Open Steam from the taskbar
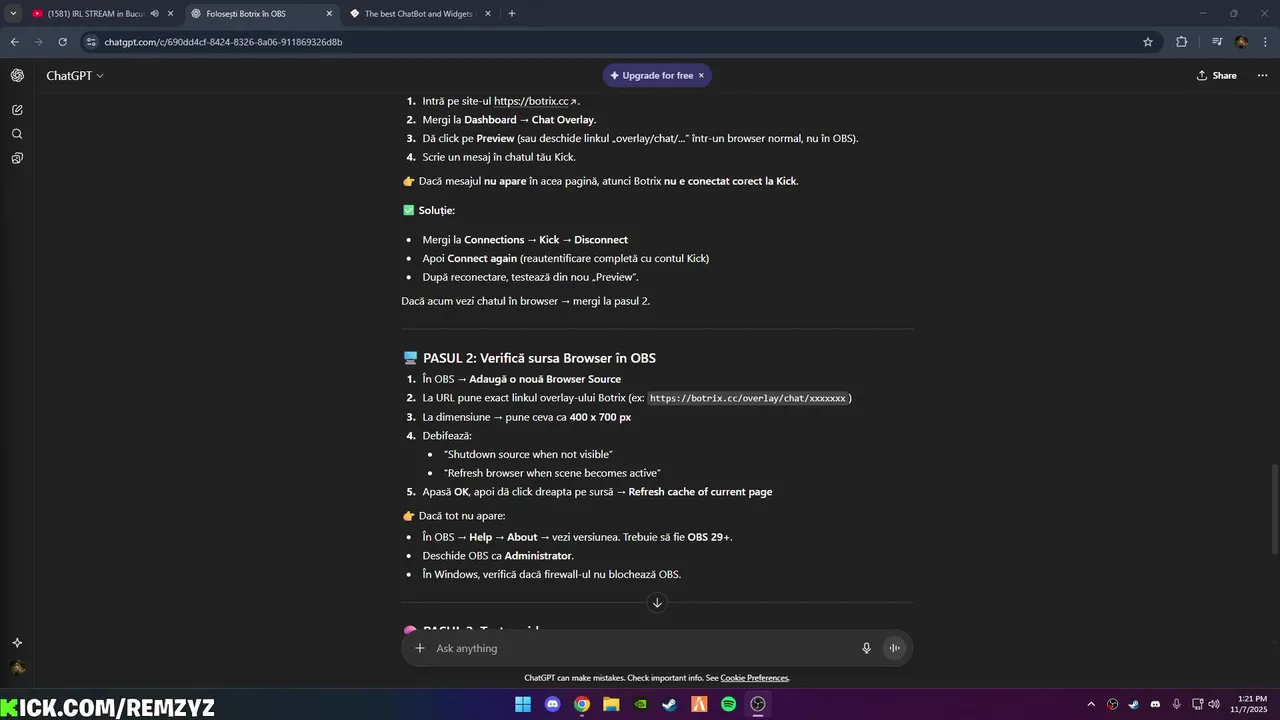Screen dimensions: 1280x720 (670, 704)
